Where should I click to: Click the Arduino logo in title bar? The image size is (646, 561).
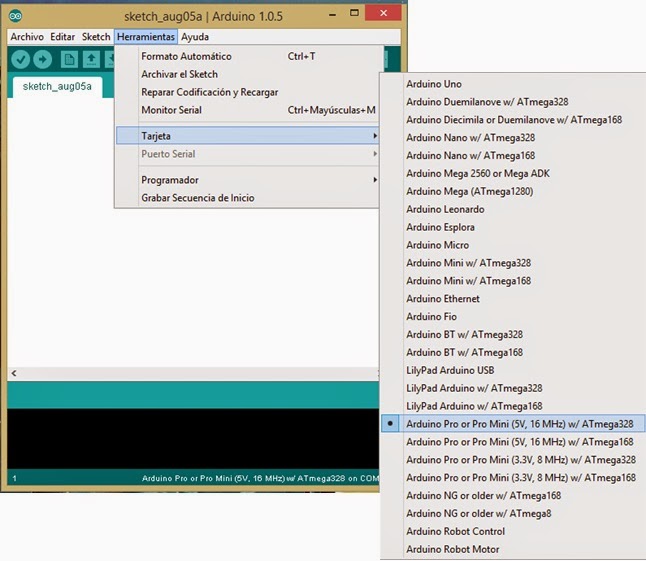(16, 16)
